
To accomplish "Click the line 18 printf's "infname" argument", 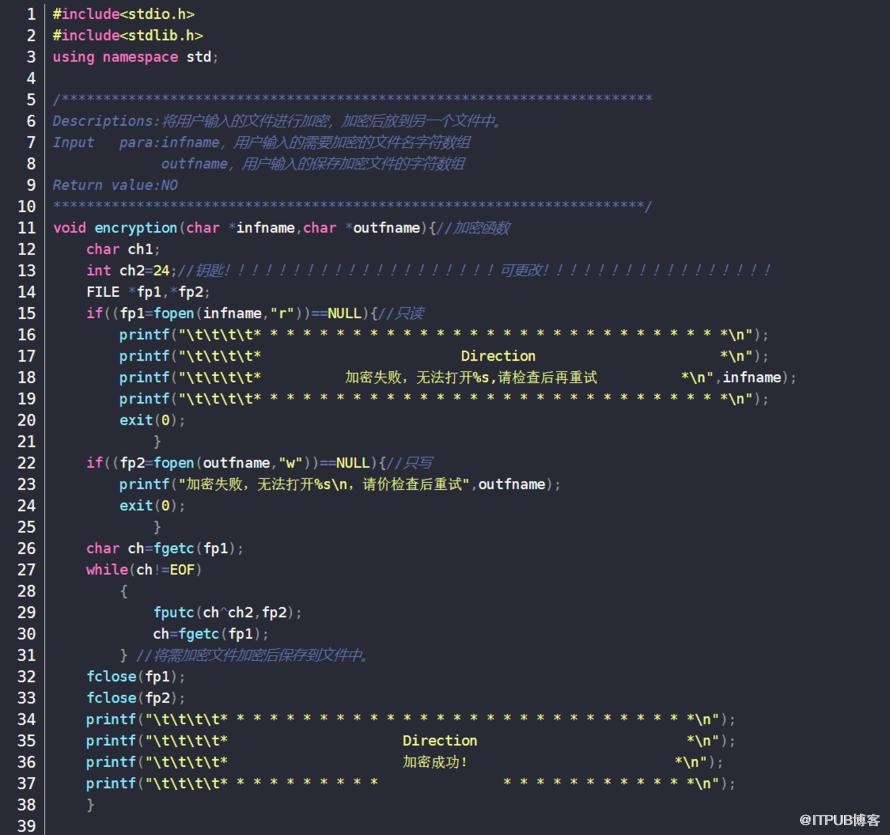I will (752, 377).
